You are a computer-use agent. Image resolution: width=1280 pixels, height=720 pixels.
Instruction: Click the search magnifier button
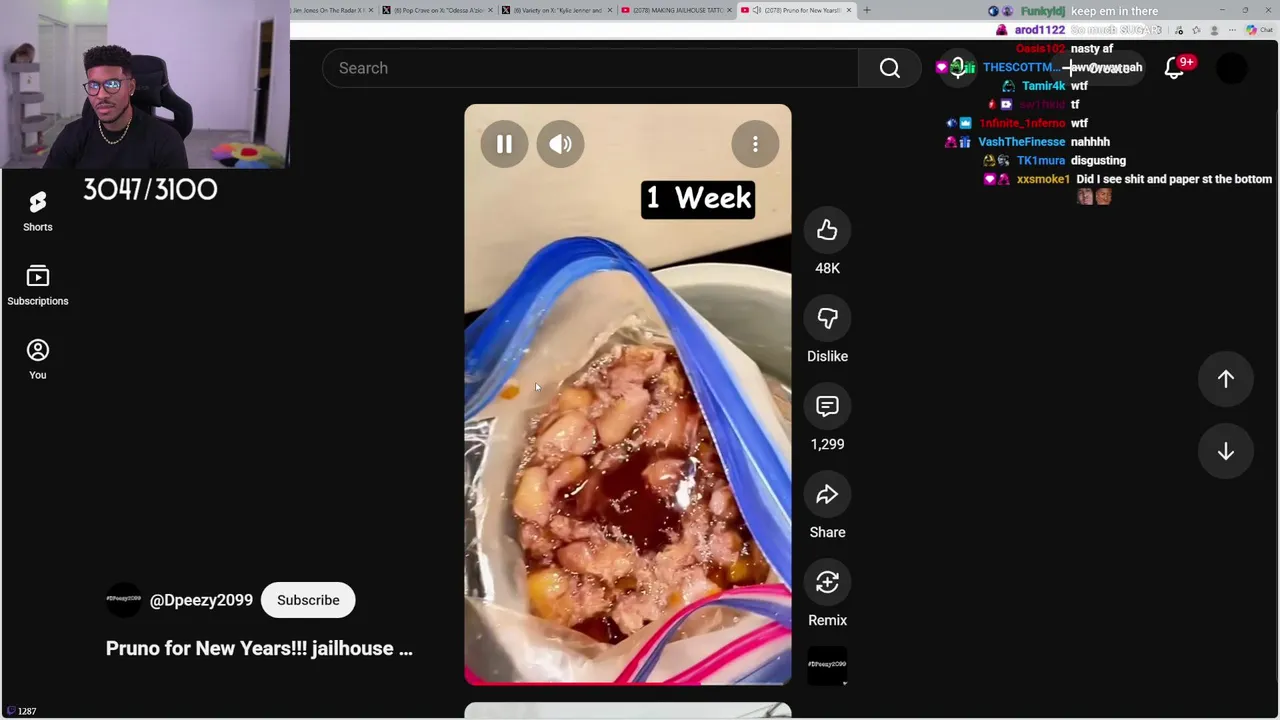coord(890,68)
